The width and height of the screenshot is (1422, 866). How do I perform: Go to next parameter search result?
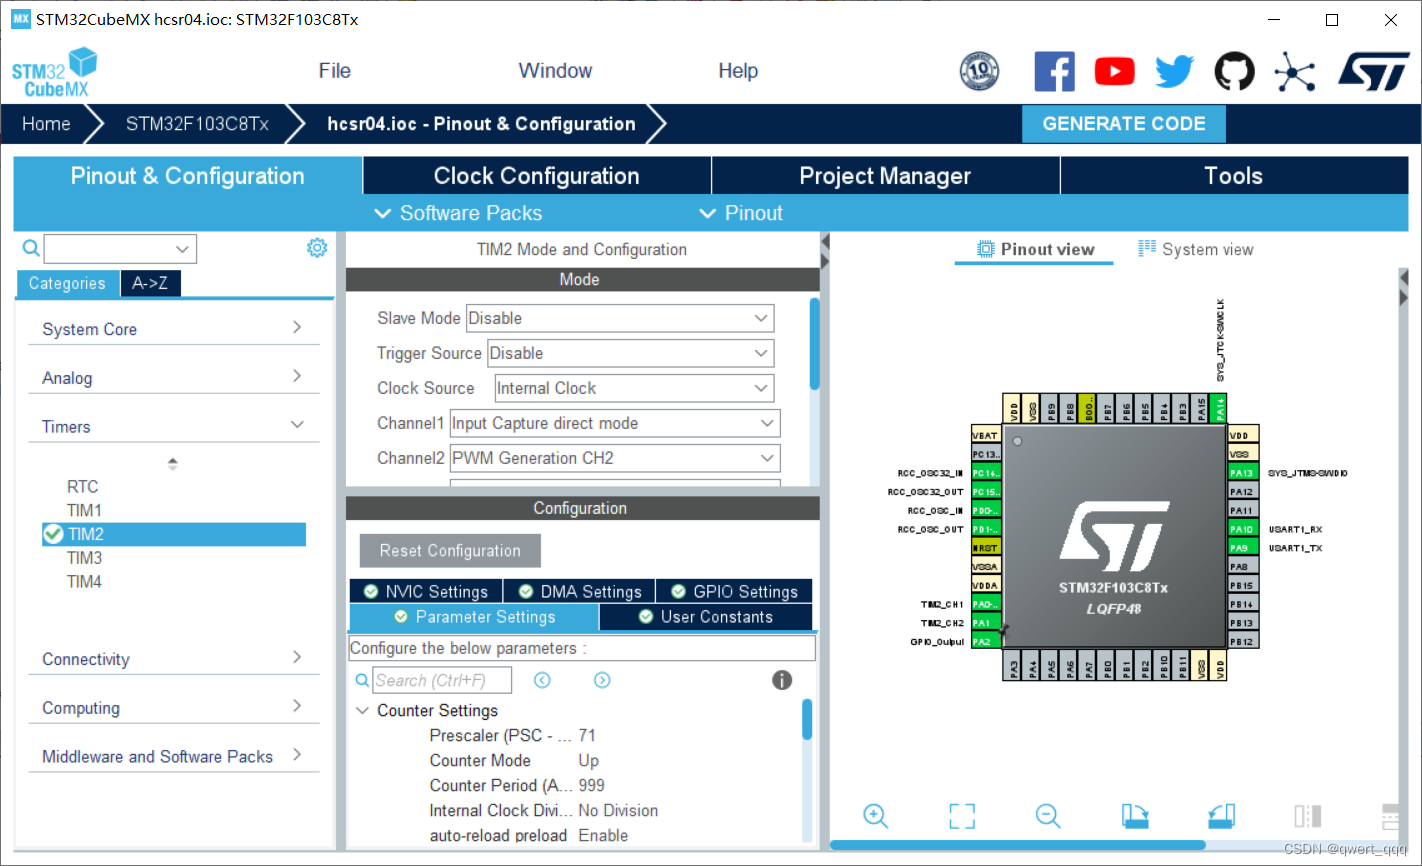click(602, 680)
